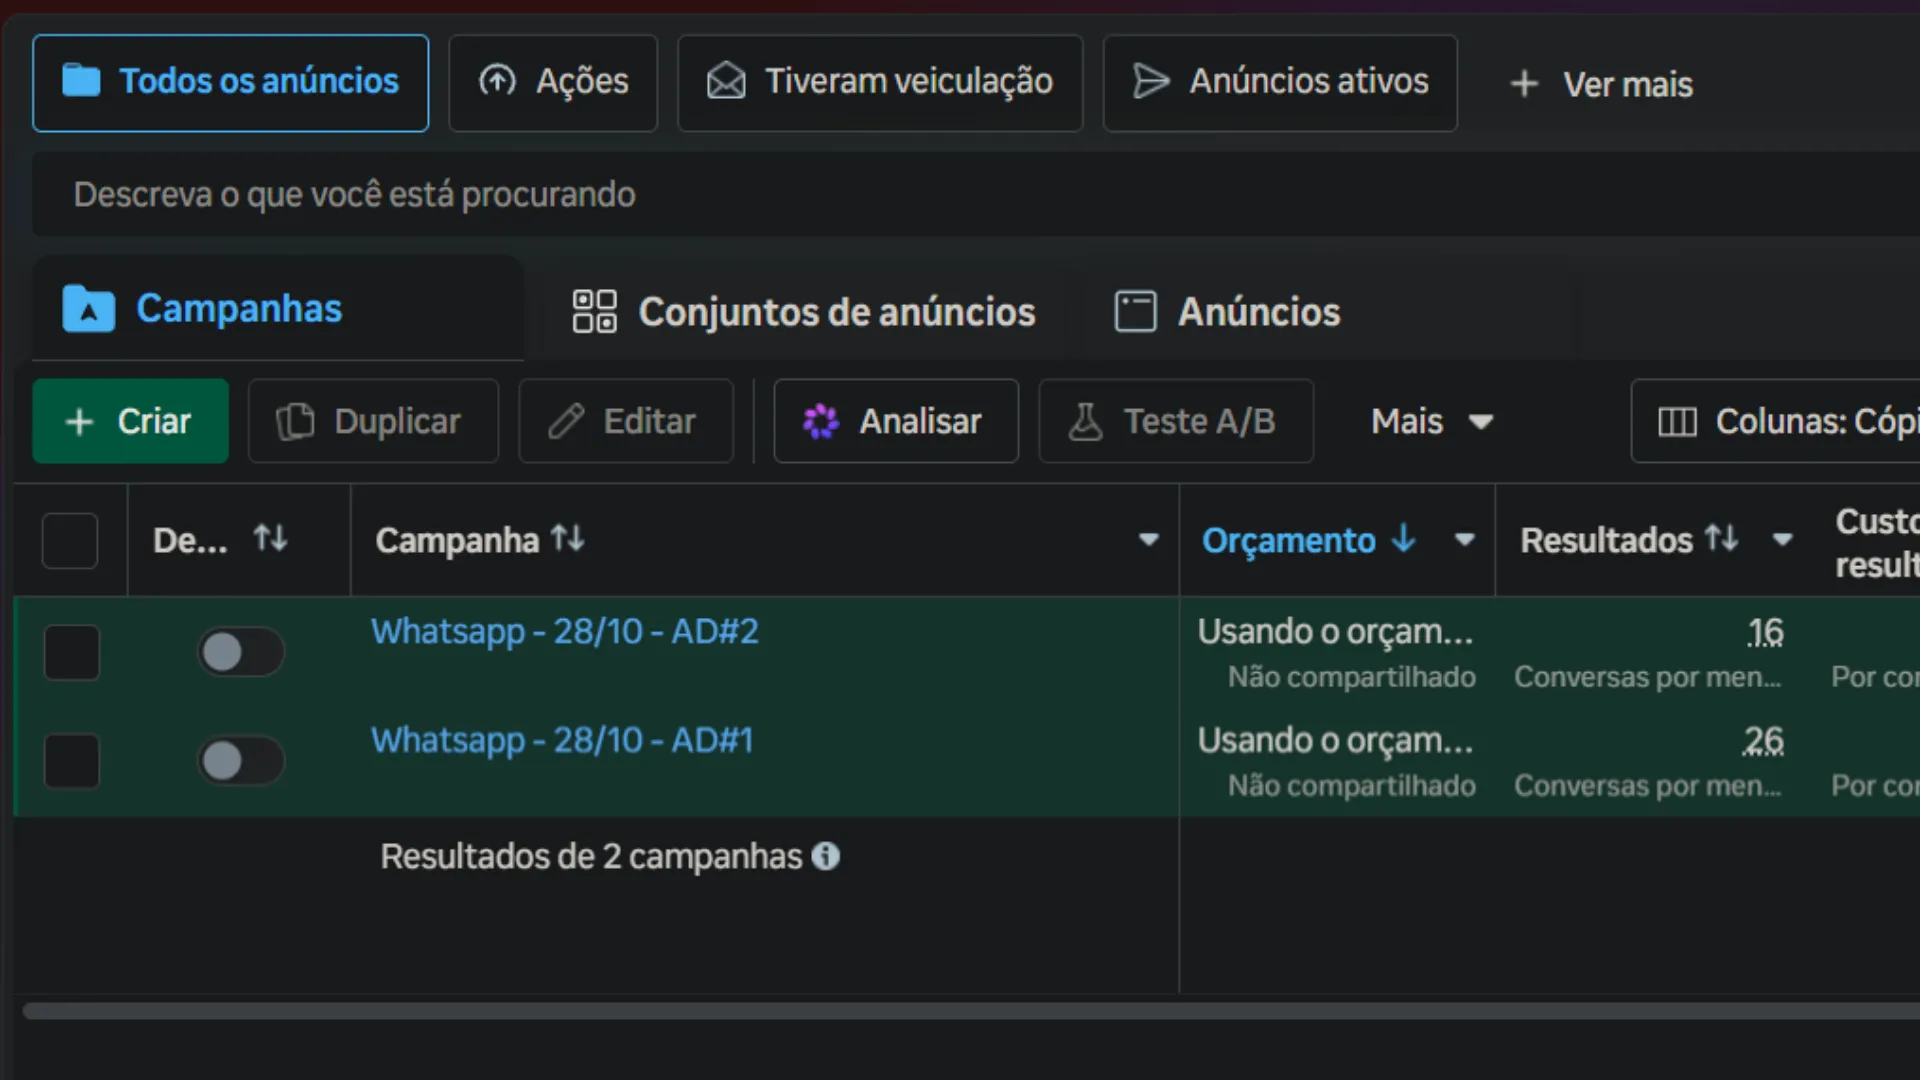Click the Colunas columns icon
The height and width of the screenshot is (1080, 1920).
click(1677, 422)
